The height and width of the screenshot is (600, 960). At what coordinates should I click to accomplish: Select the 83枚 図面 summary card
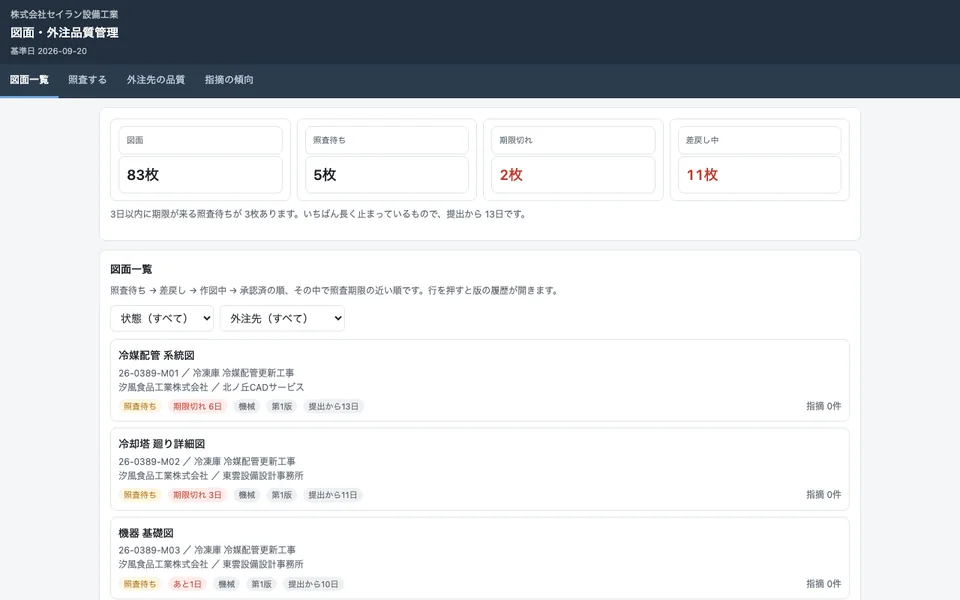pos(200,160)
